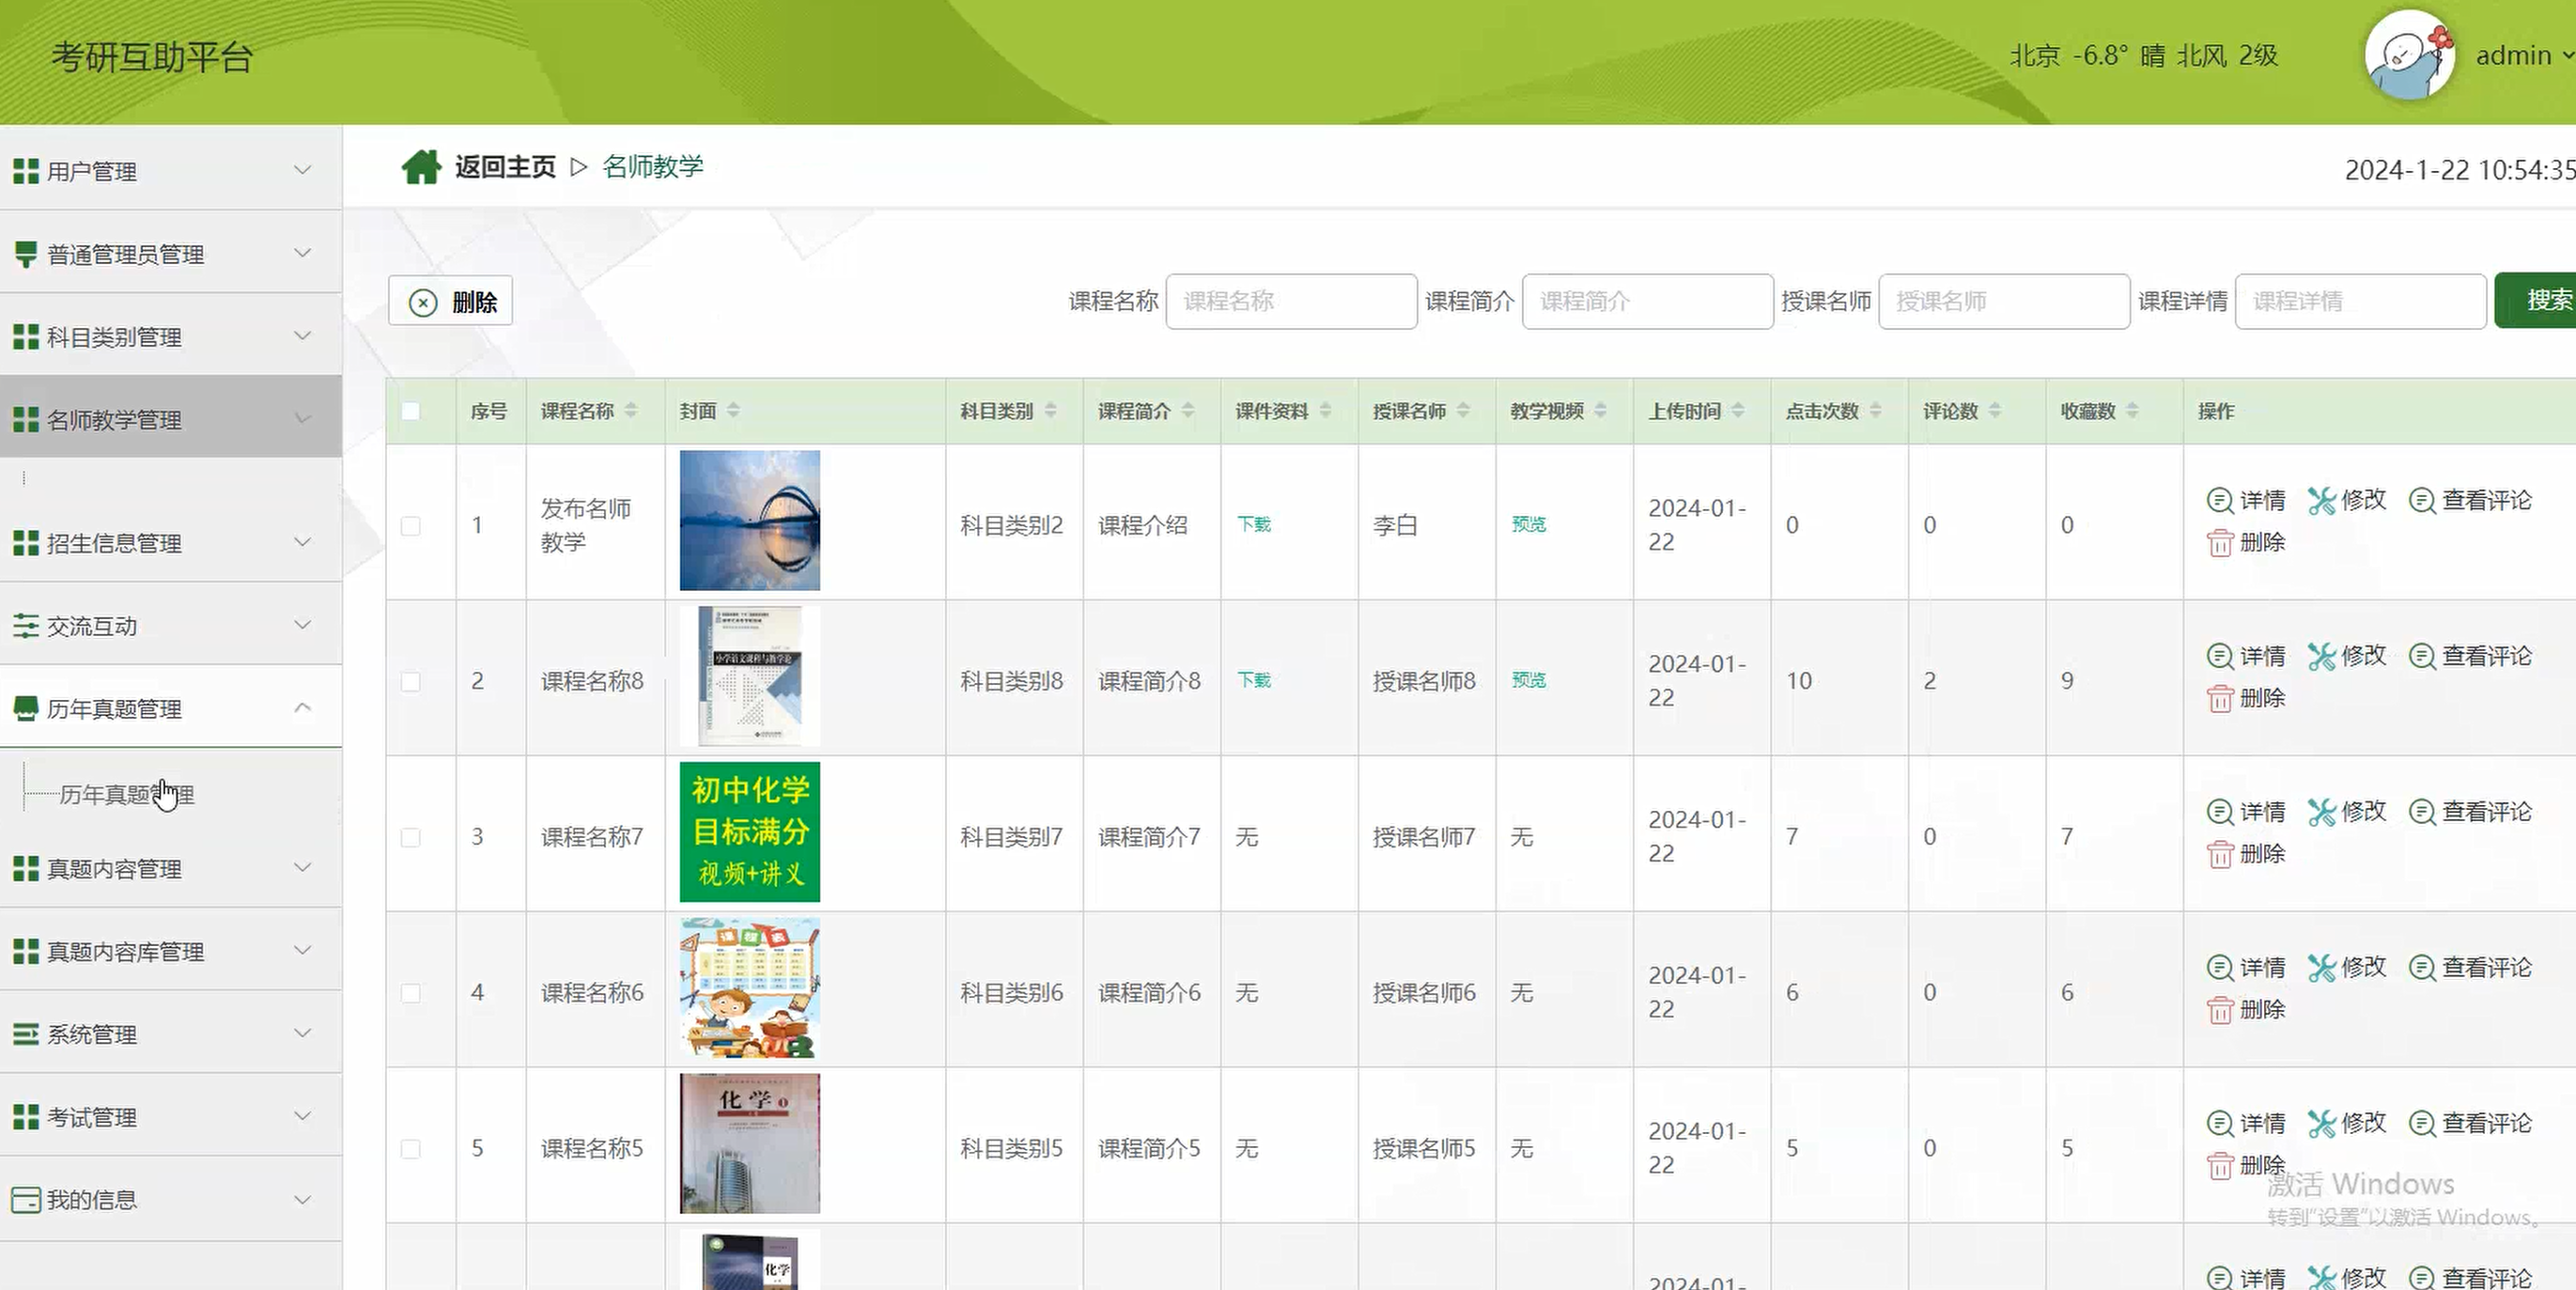This screenshot has height=1290, width=2576.
Task: Check the row 3 课程名称7 checkbox
Action: click(x=411, y=838)
